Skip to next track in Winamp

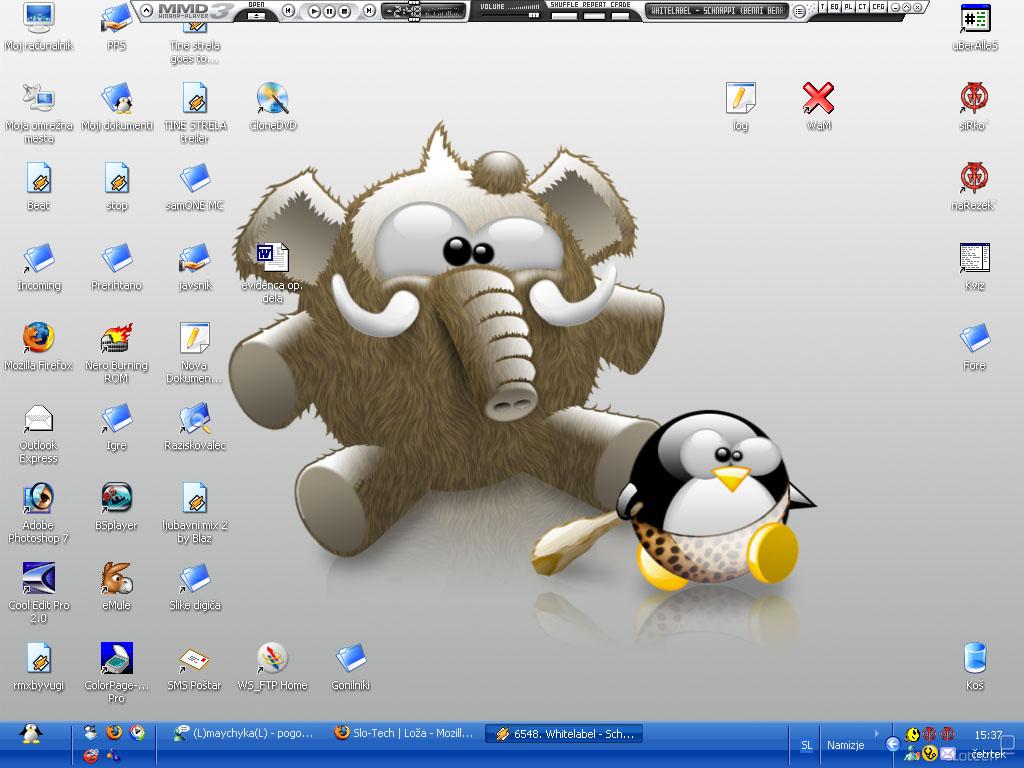coord(370,11)
